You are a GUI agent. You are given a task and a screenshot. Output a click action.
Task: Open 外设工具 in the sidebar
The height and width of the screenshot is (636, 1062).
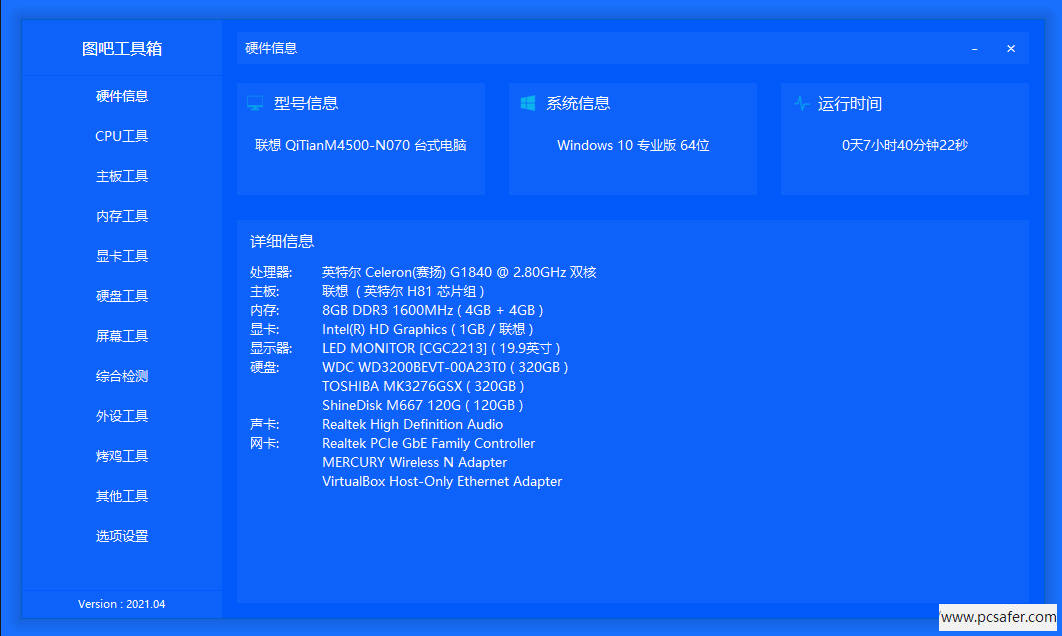(x=122, y=416)
